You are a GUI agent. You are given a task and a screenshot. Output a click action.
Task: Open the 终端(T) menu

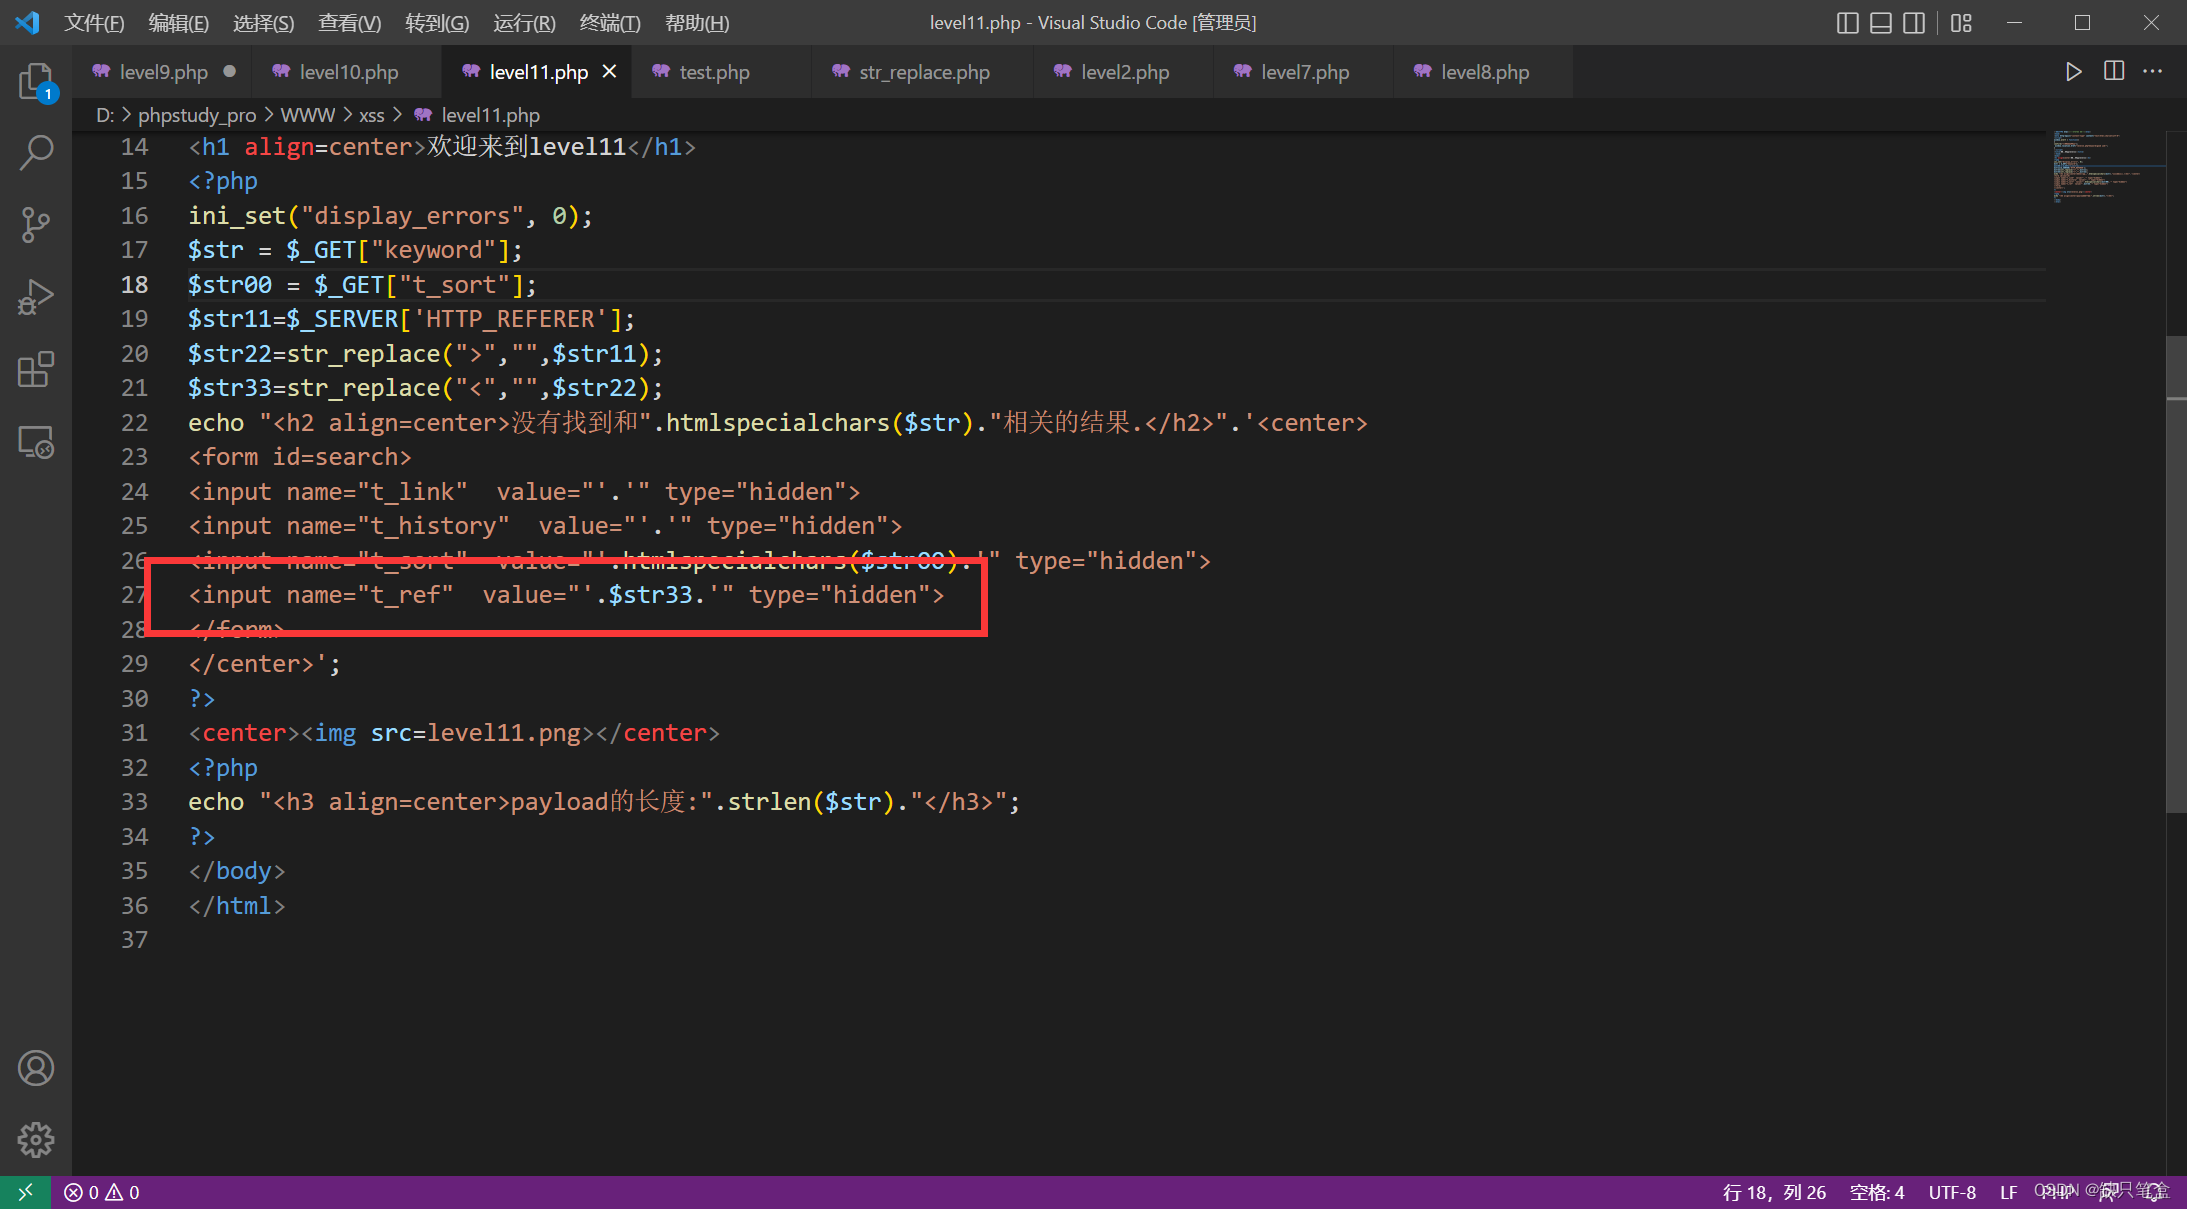pos(609,23)
